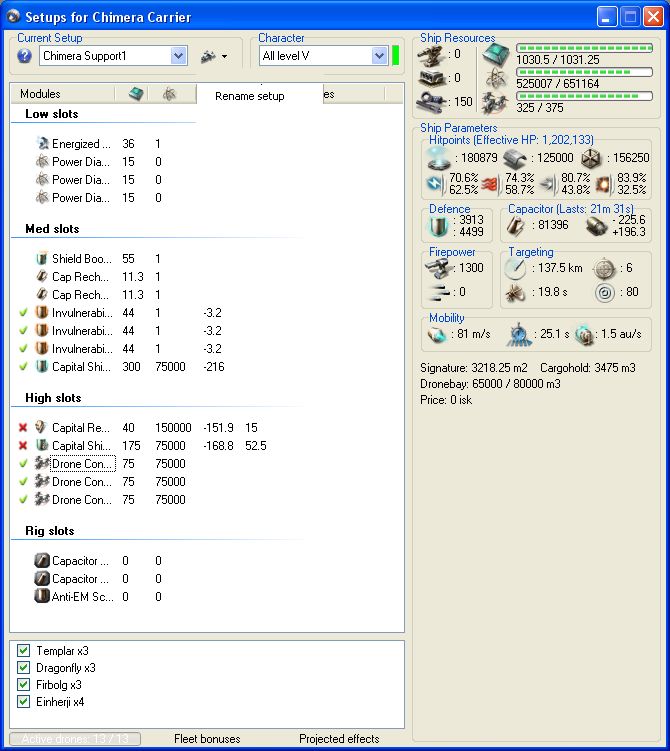This screenshot has height=751, width=670.
Task: Click the max velocity icon in Mobility
Action: click(x=437, y=334)
